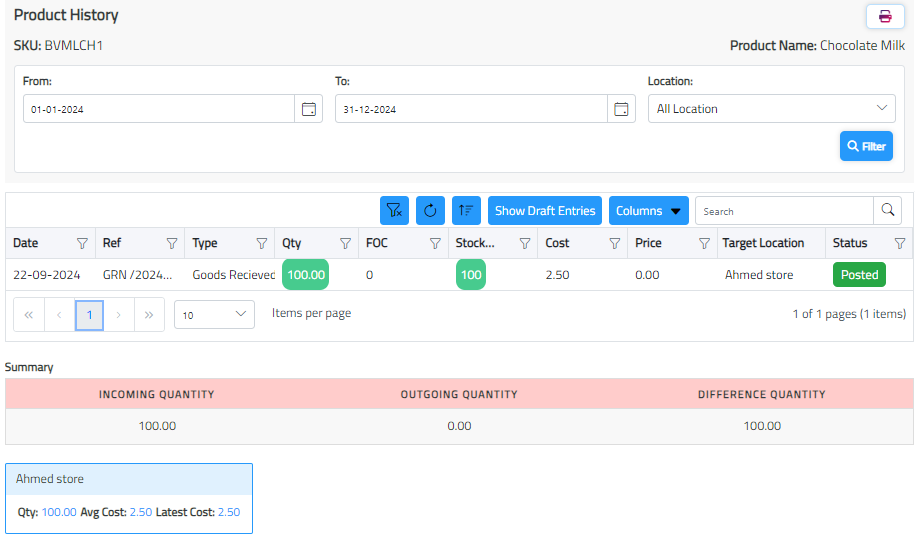
Task: Refresh the product history grid
Action: coord(430,211)
